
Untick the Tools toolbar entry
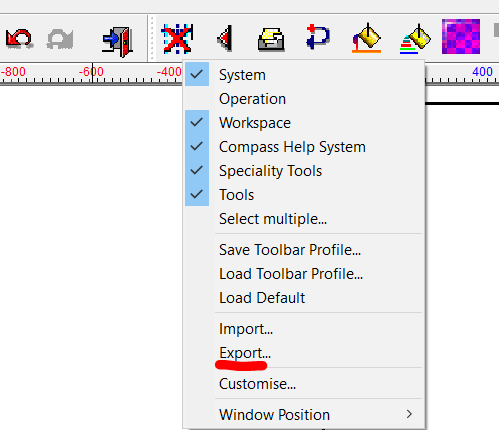[304, 195]
